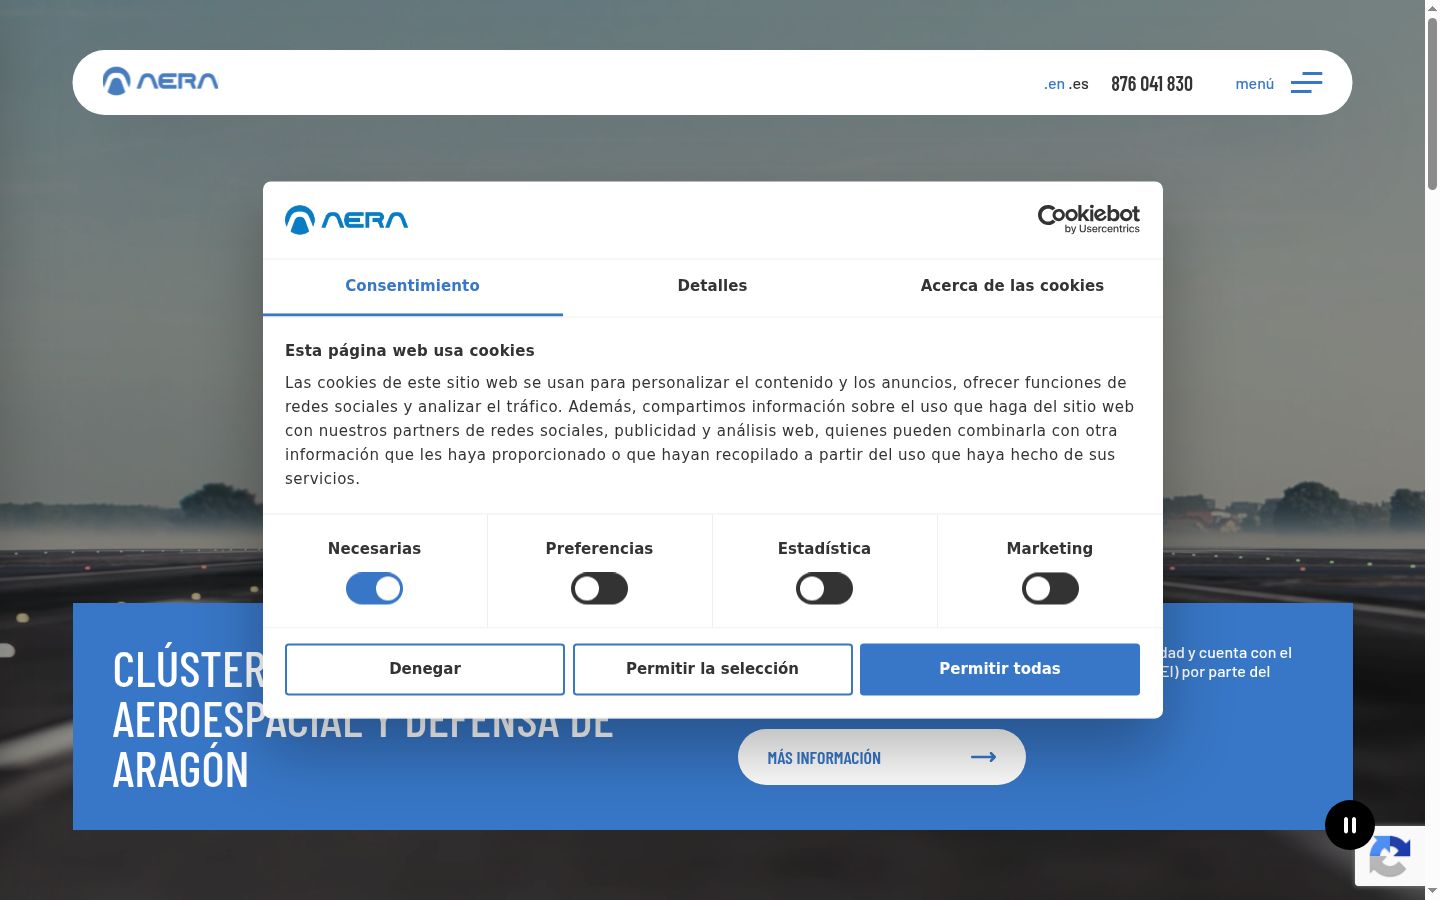Screen dimensions: 1440x900
Task: Switch language to .es
Action: [x=1079, y=84]
